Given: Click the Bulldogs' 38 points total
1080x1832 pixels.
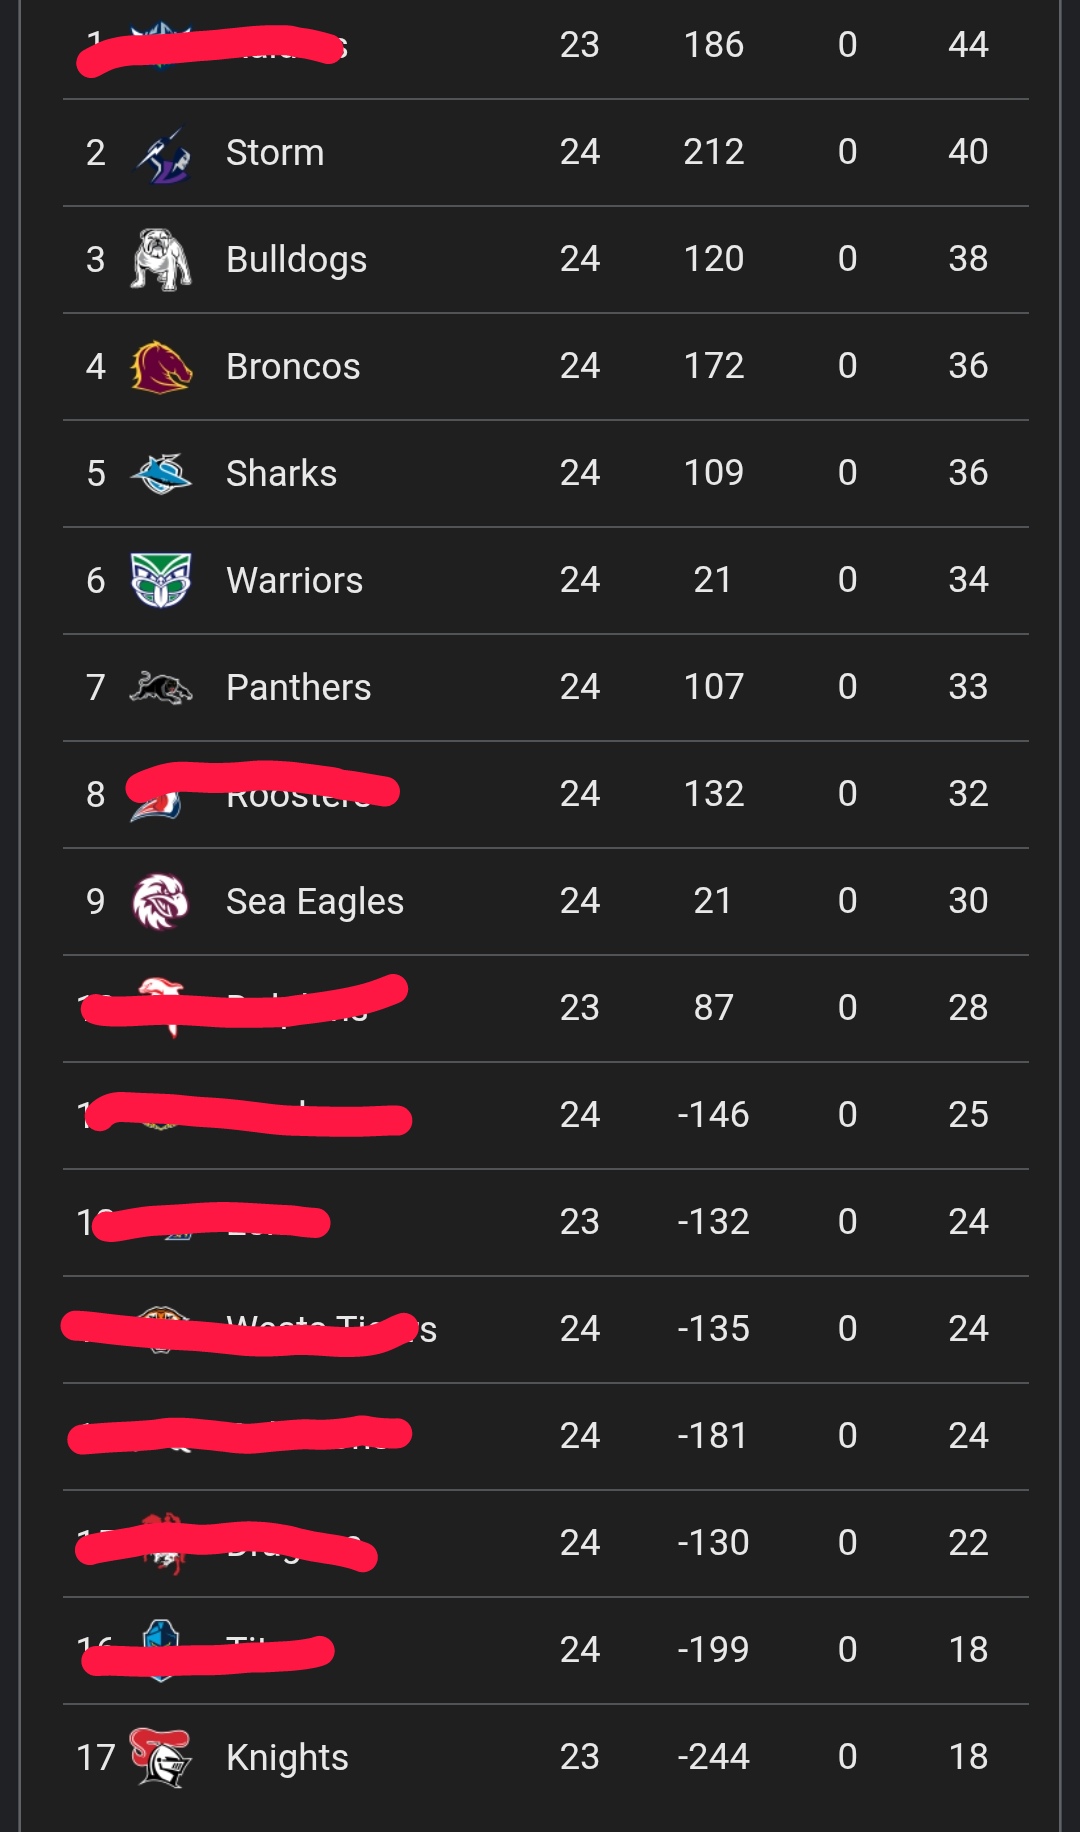Looking at the screenshot, I should pyautogui.click(x=968, y=259).
